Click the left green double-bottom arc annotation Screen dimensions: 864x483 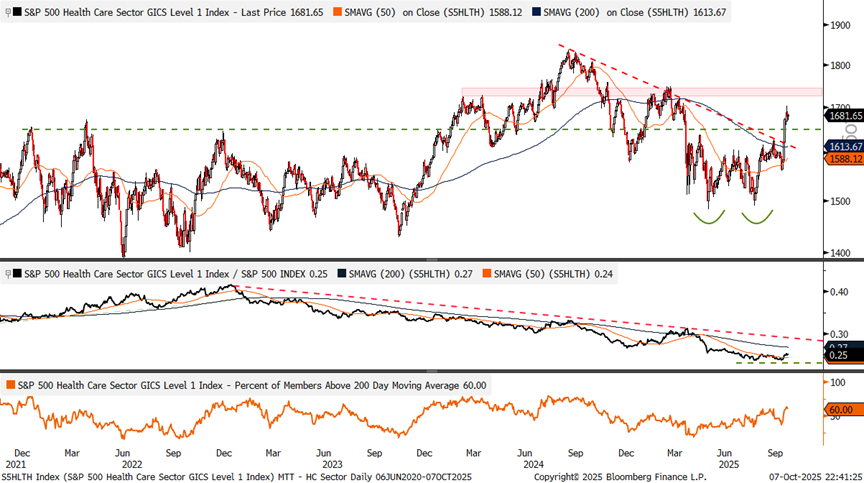[x=709, y=218]
